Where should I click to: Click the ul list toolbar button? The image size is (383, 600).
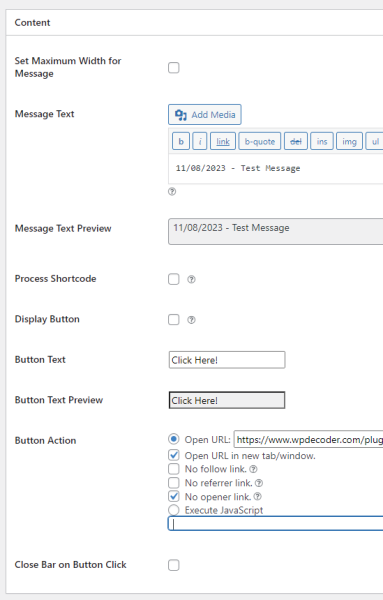point(375,142)
